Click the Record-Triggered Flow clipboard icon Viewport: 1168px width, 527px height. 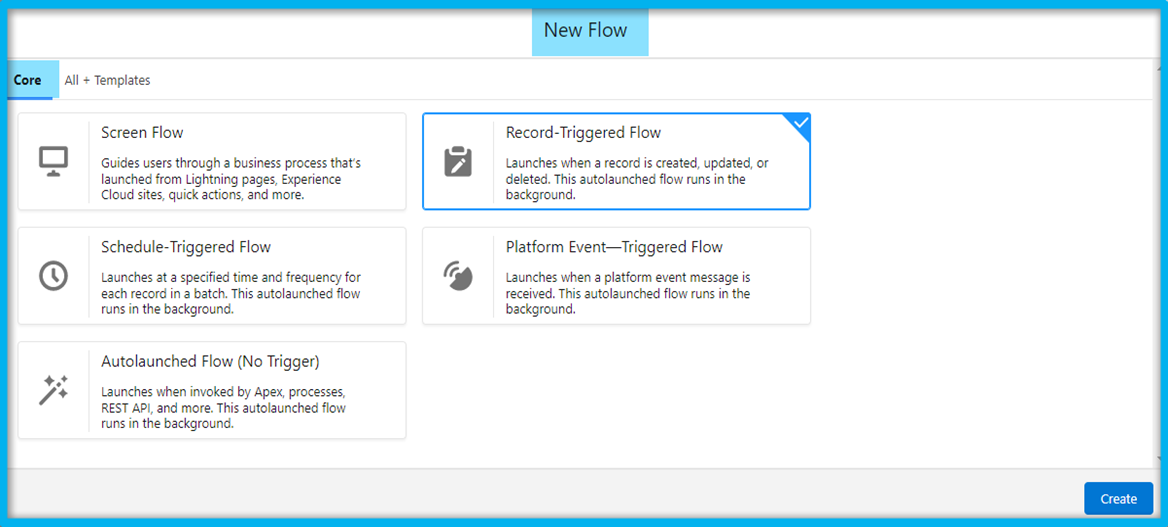[458, 161]
